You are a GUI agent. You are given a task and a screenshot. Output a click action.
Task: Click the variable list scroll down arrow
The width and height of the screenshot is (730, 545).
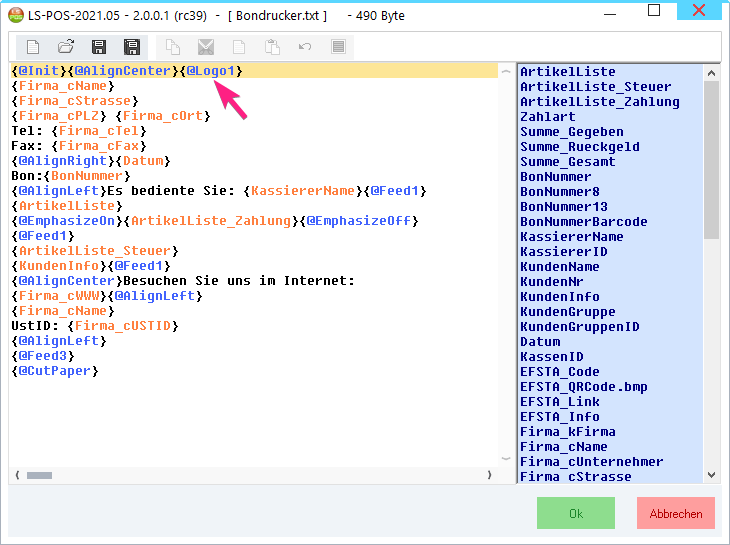click(711, 475)
